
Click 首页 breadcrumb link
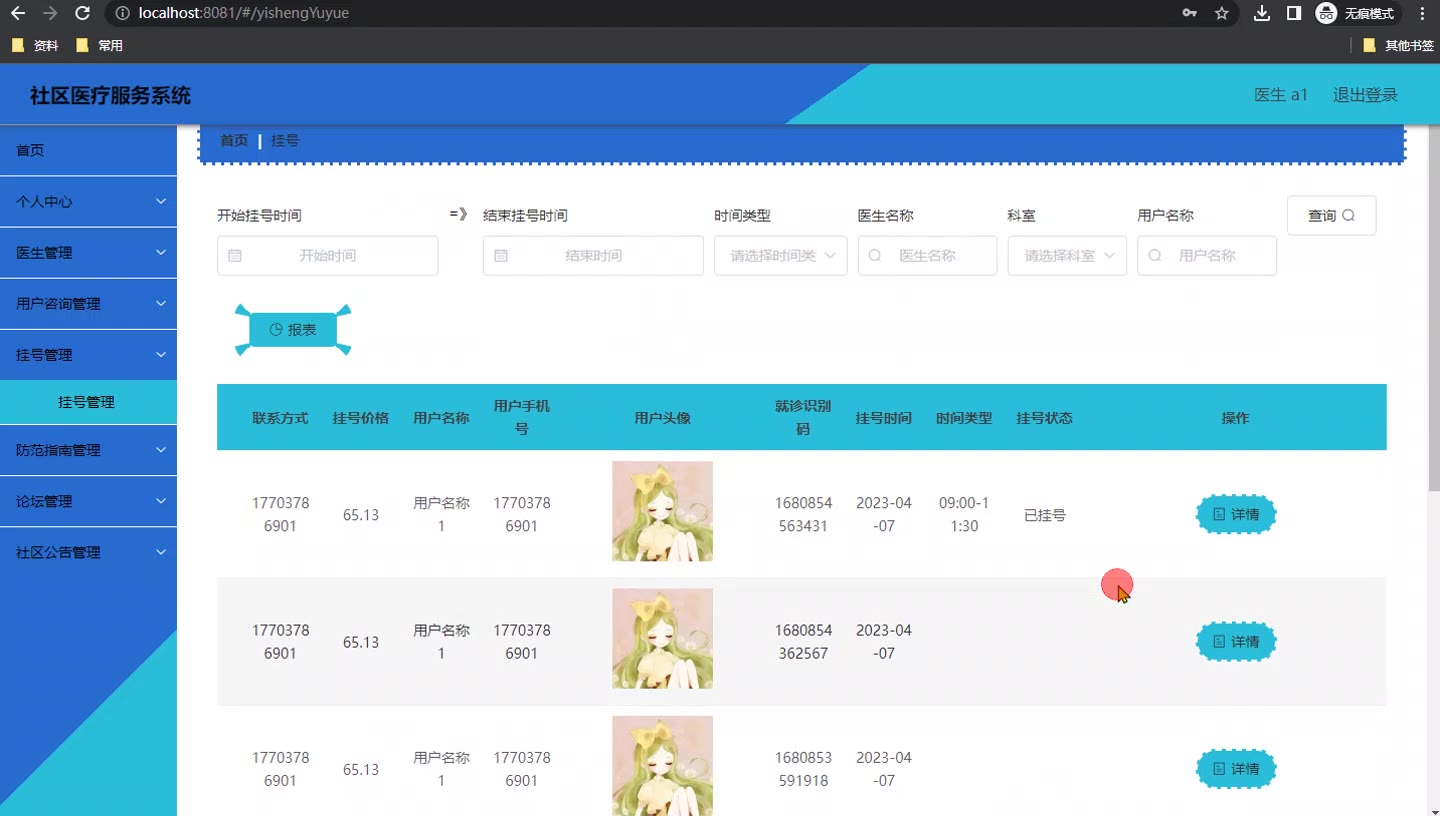click(x=234, y=141)
